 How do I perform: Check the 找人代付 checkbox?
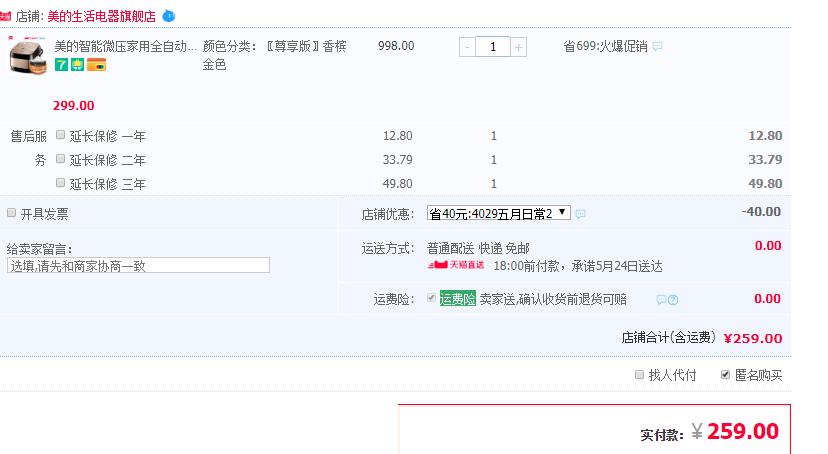click(x=639, y=374)
